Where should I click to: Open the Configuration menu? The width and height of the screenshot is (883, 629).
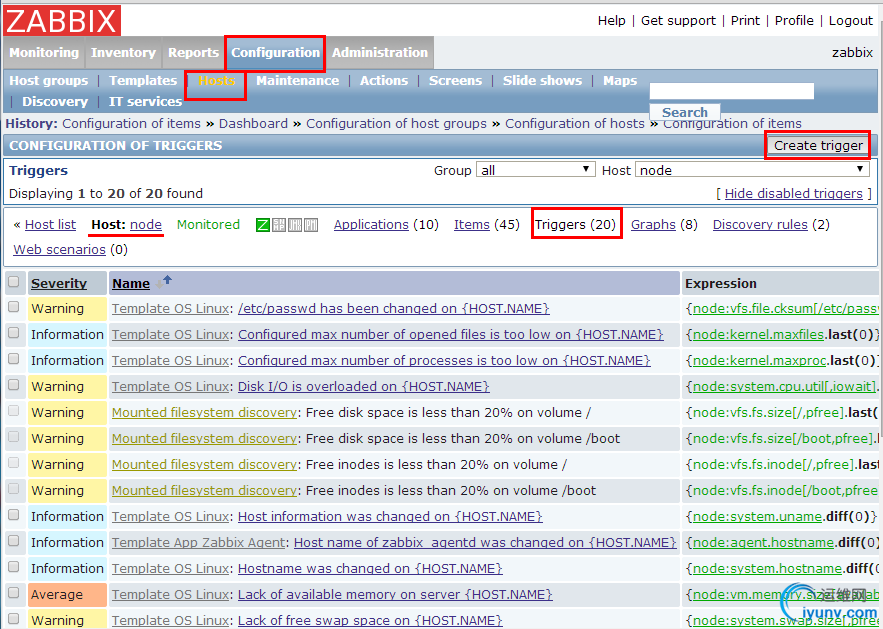click(x=275, y=52)
